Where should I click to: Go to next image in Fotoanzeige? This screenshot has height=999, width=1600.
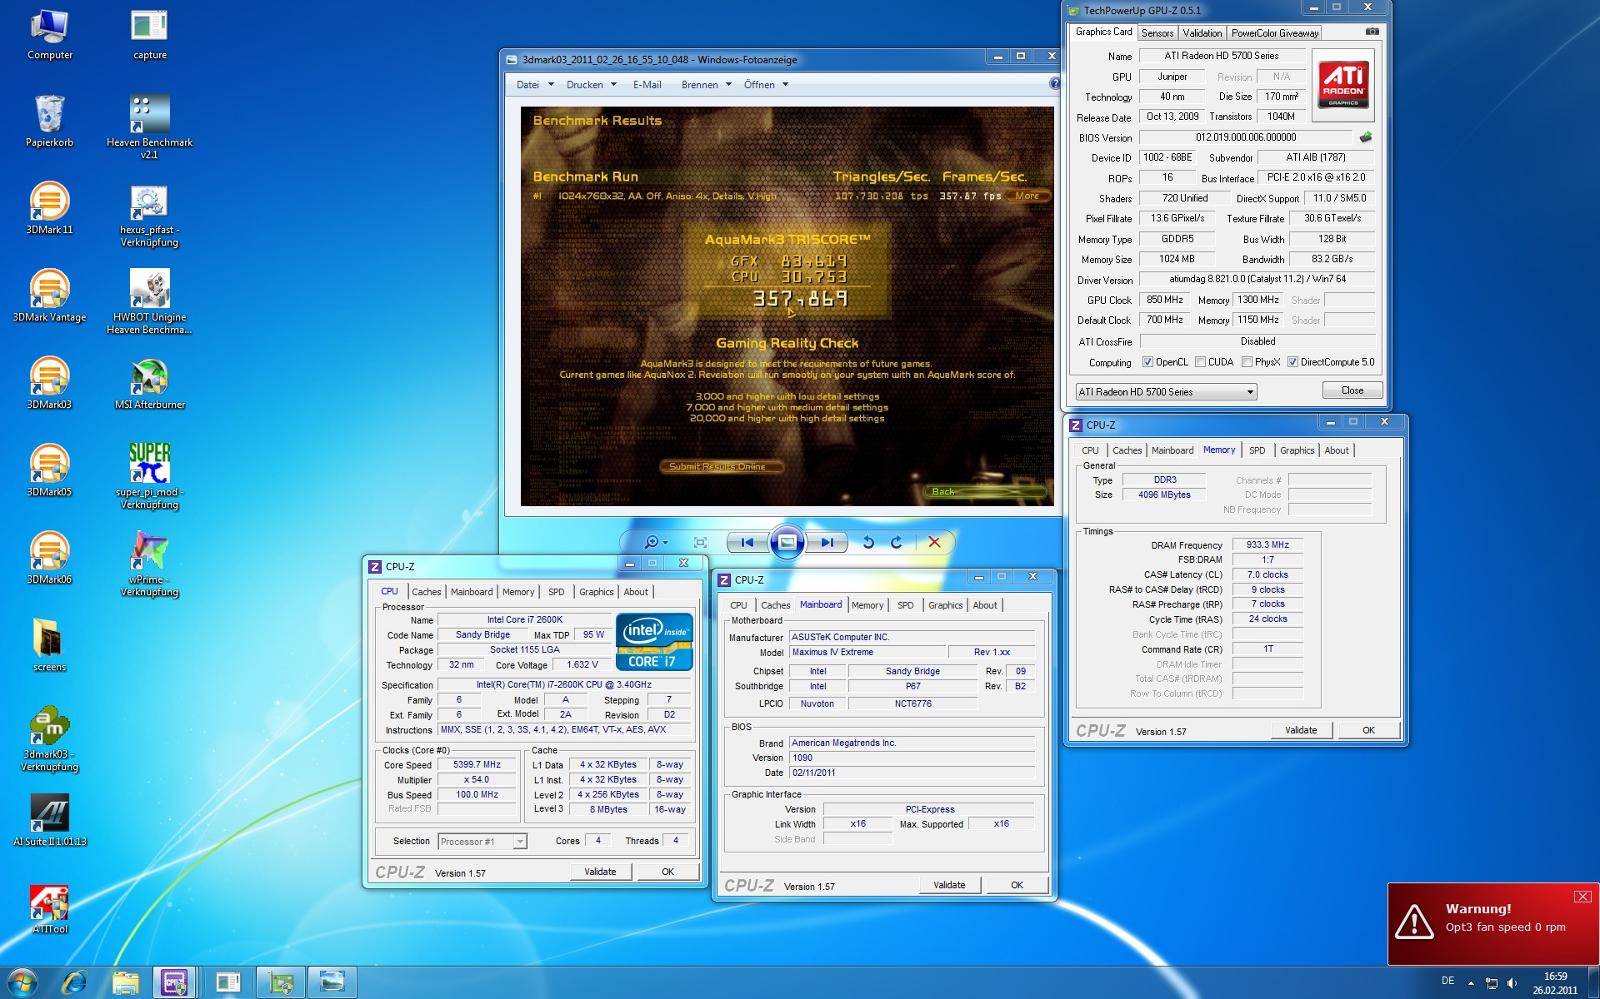click(827, 542)
